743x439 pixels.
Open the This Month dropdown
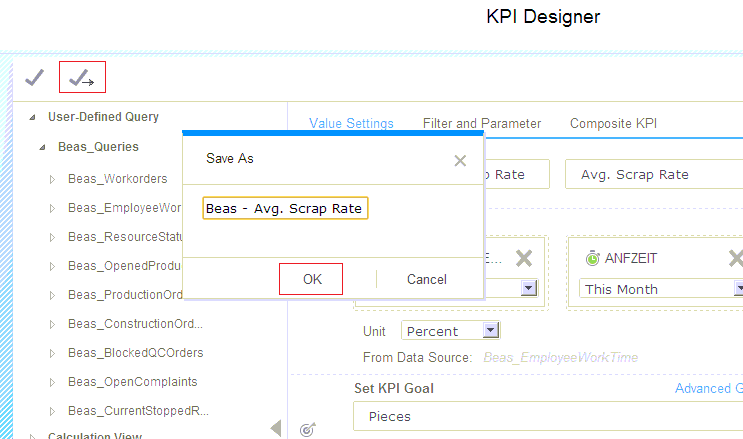[738, 289]
